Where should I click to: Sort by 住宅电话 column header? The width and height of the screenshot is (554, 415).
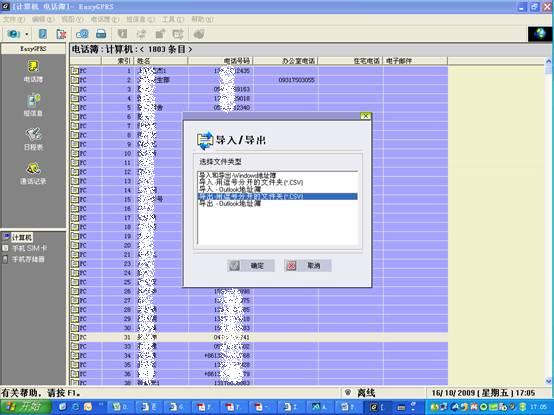(350, 61)
